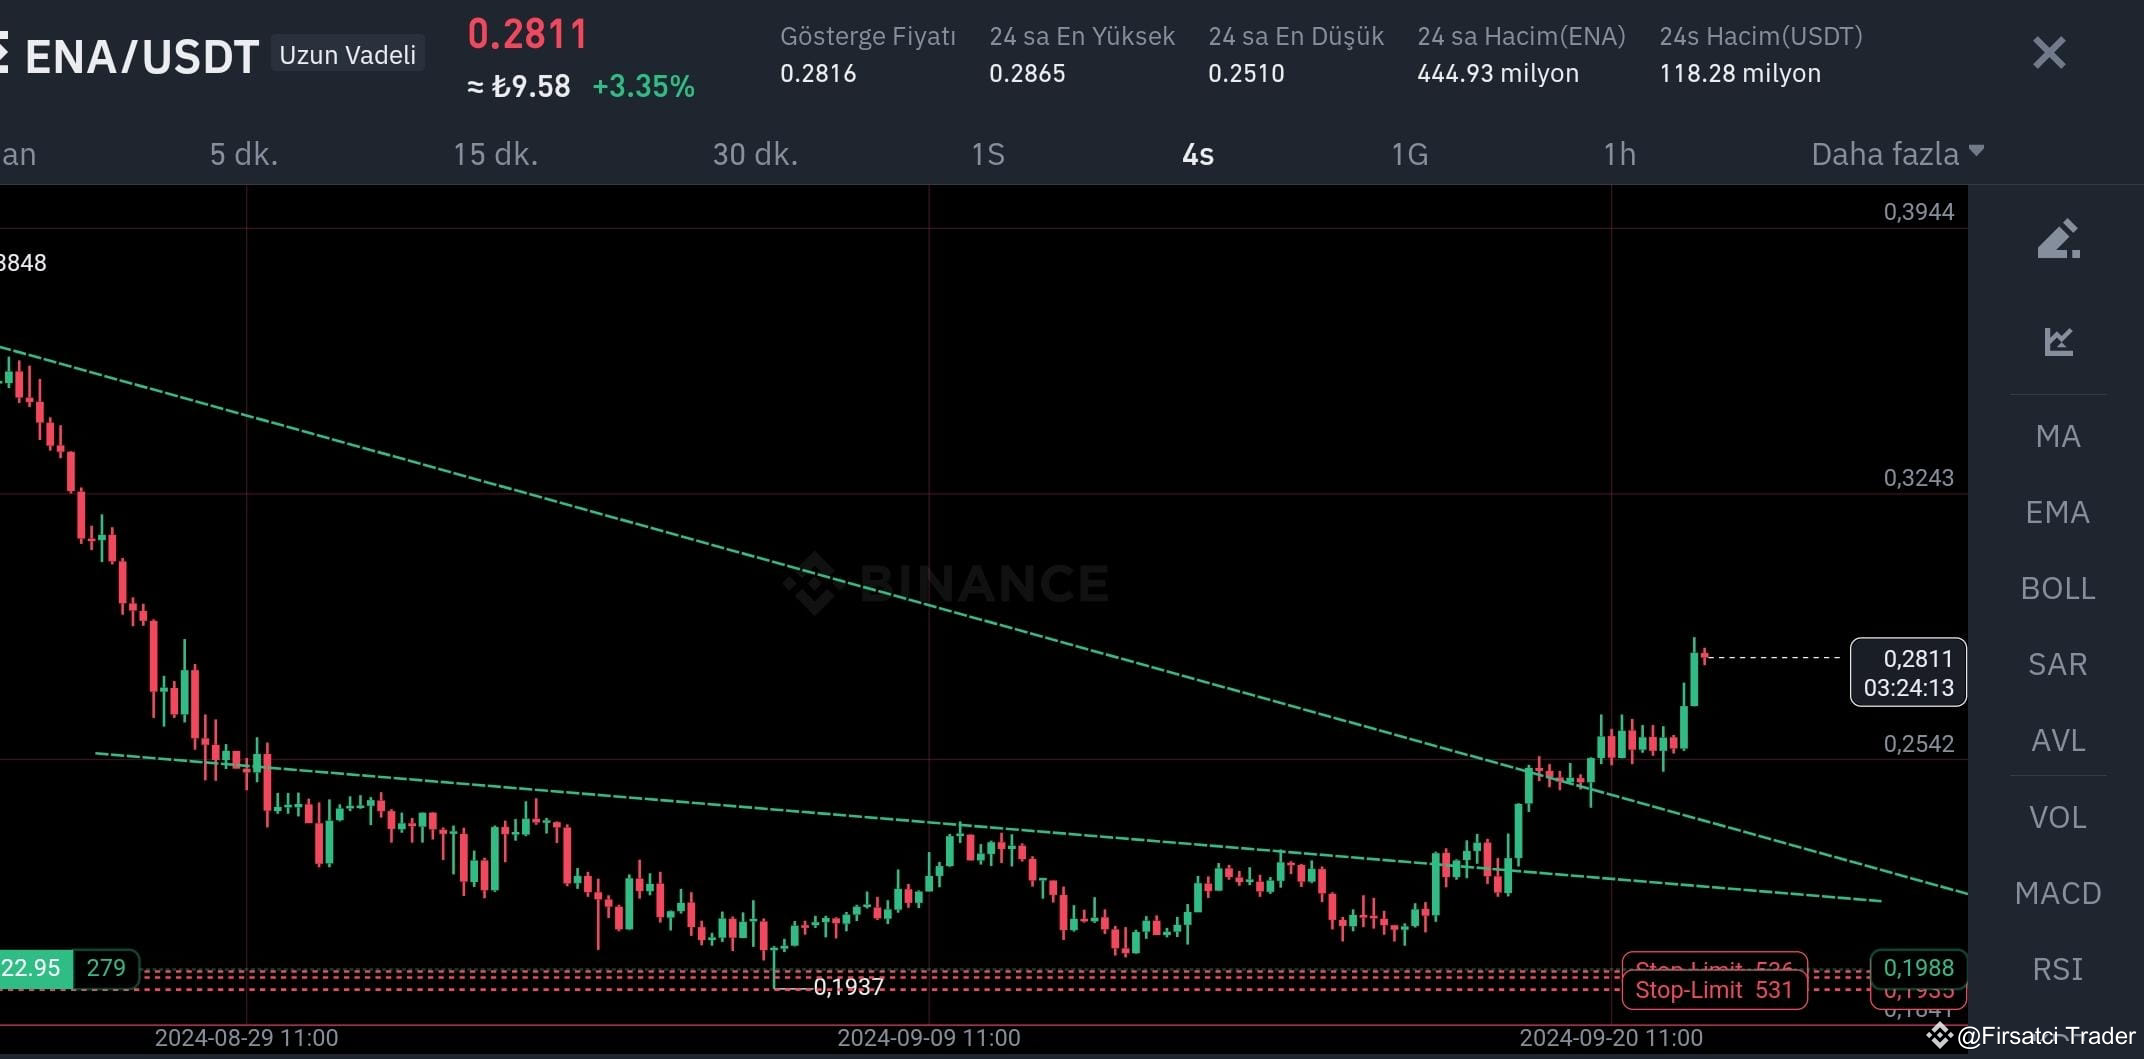Close the ENA/USDT chart view
Screen dimensions: 2144x1059
2049,53
